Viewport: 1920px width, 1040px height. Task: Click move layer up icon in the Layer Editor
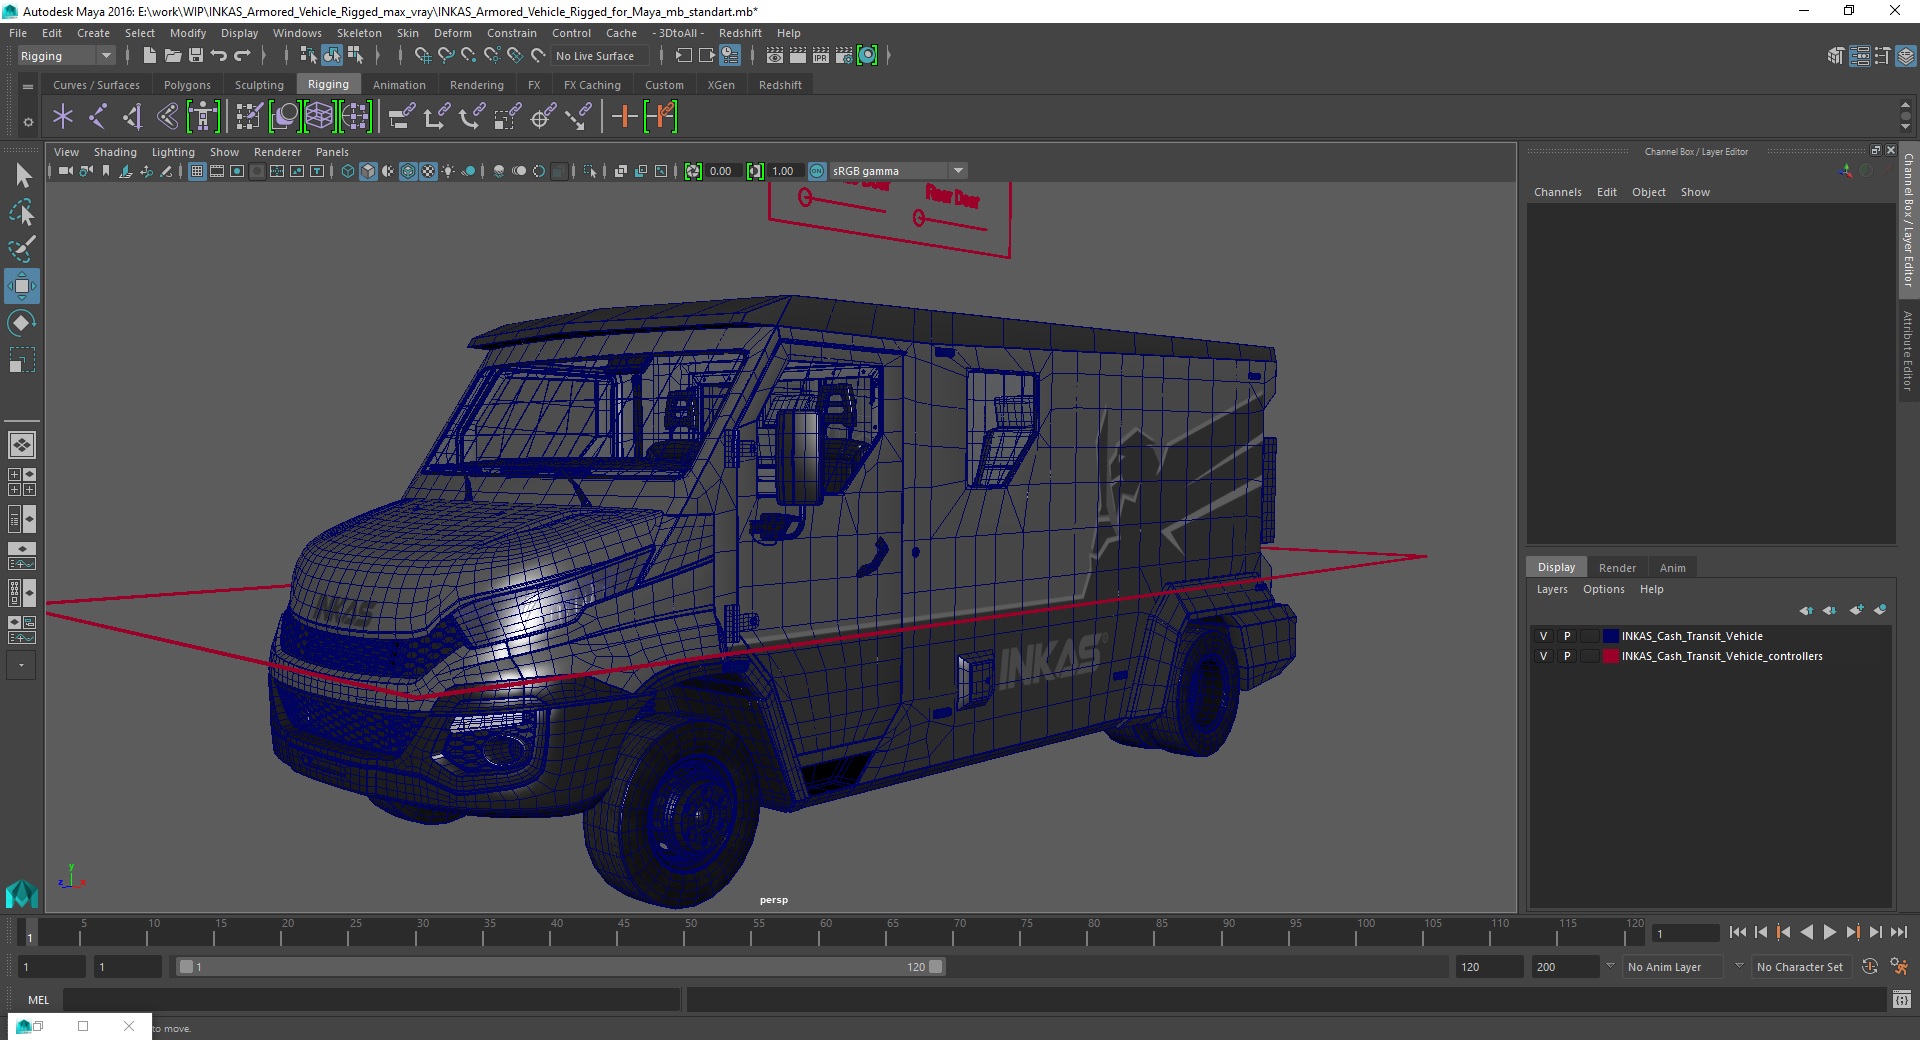click(1806, 610)
